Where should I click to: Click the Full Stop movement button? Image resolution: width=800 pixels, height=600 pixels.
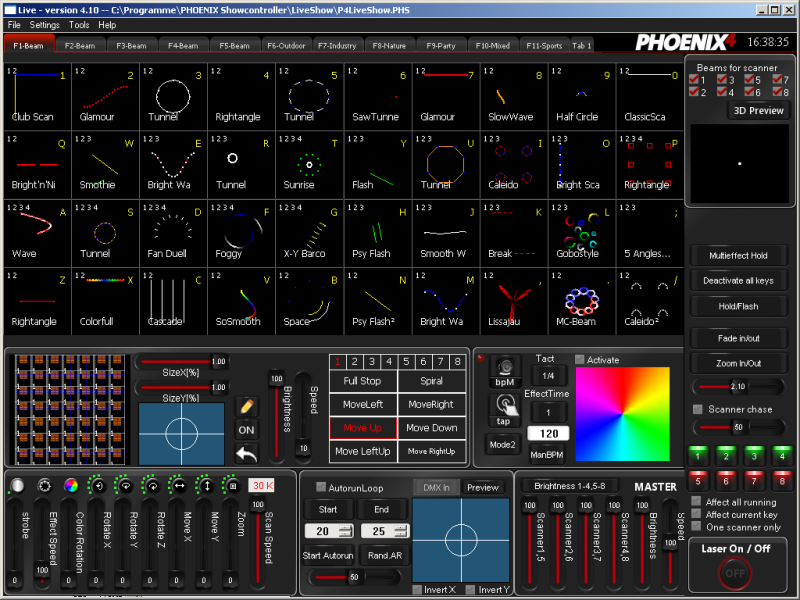363,381
